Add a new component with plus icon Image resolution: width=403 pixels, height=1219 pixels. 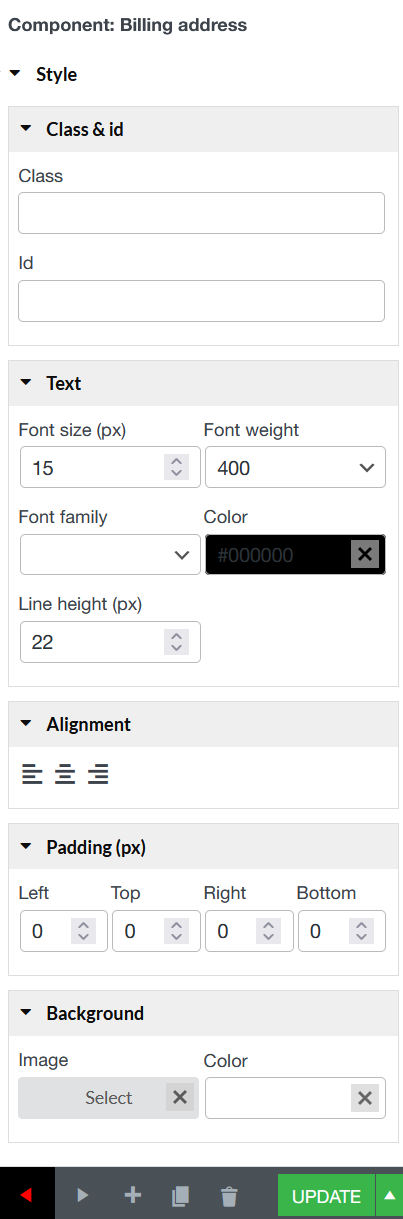132,1195
